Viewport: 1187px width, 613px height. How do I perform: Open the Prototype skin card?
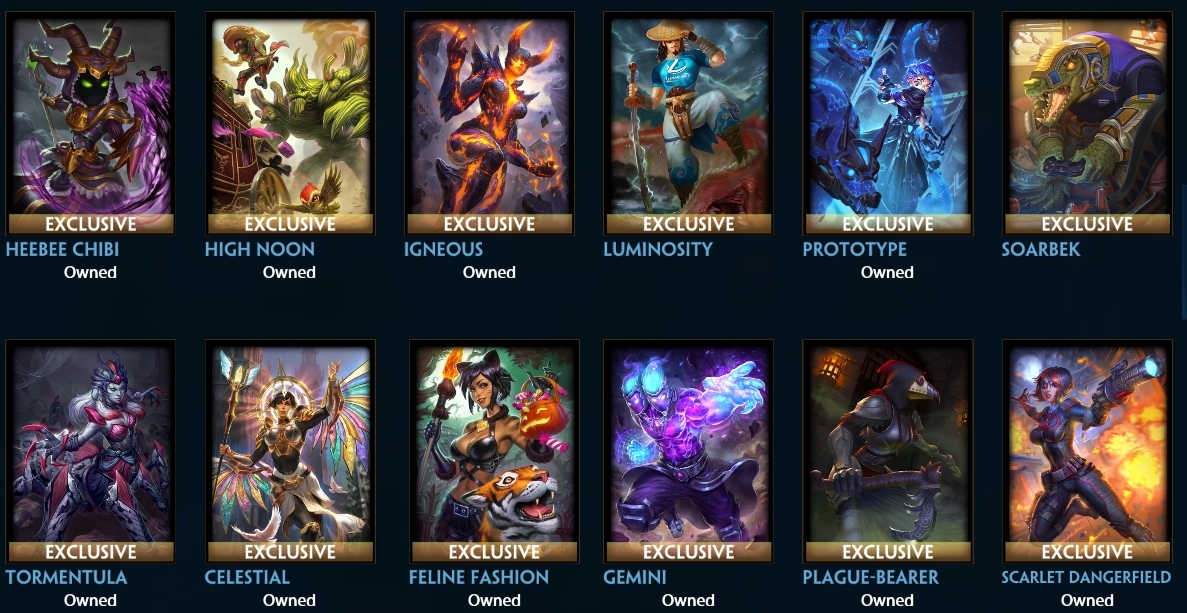pyautogui.click(x=888, y=123)
